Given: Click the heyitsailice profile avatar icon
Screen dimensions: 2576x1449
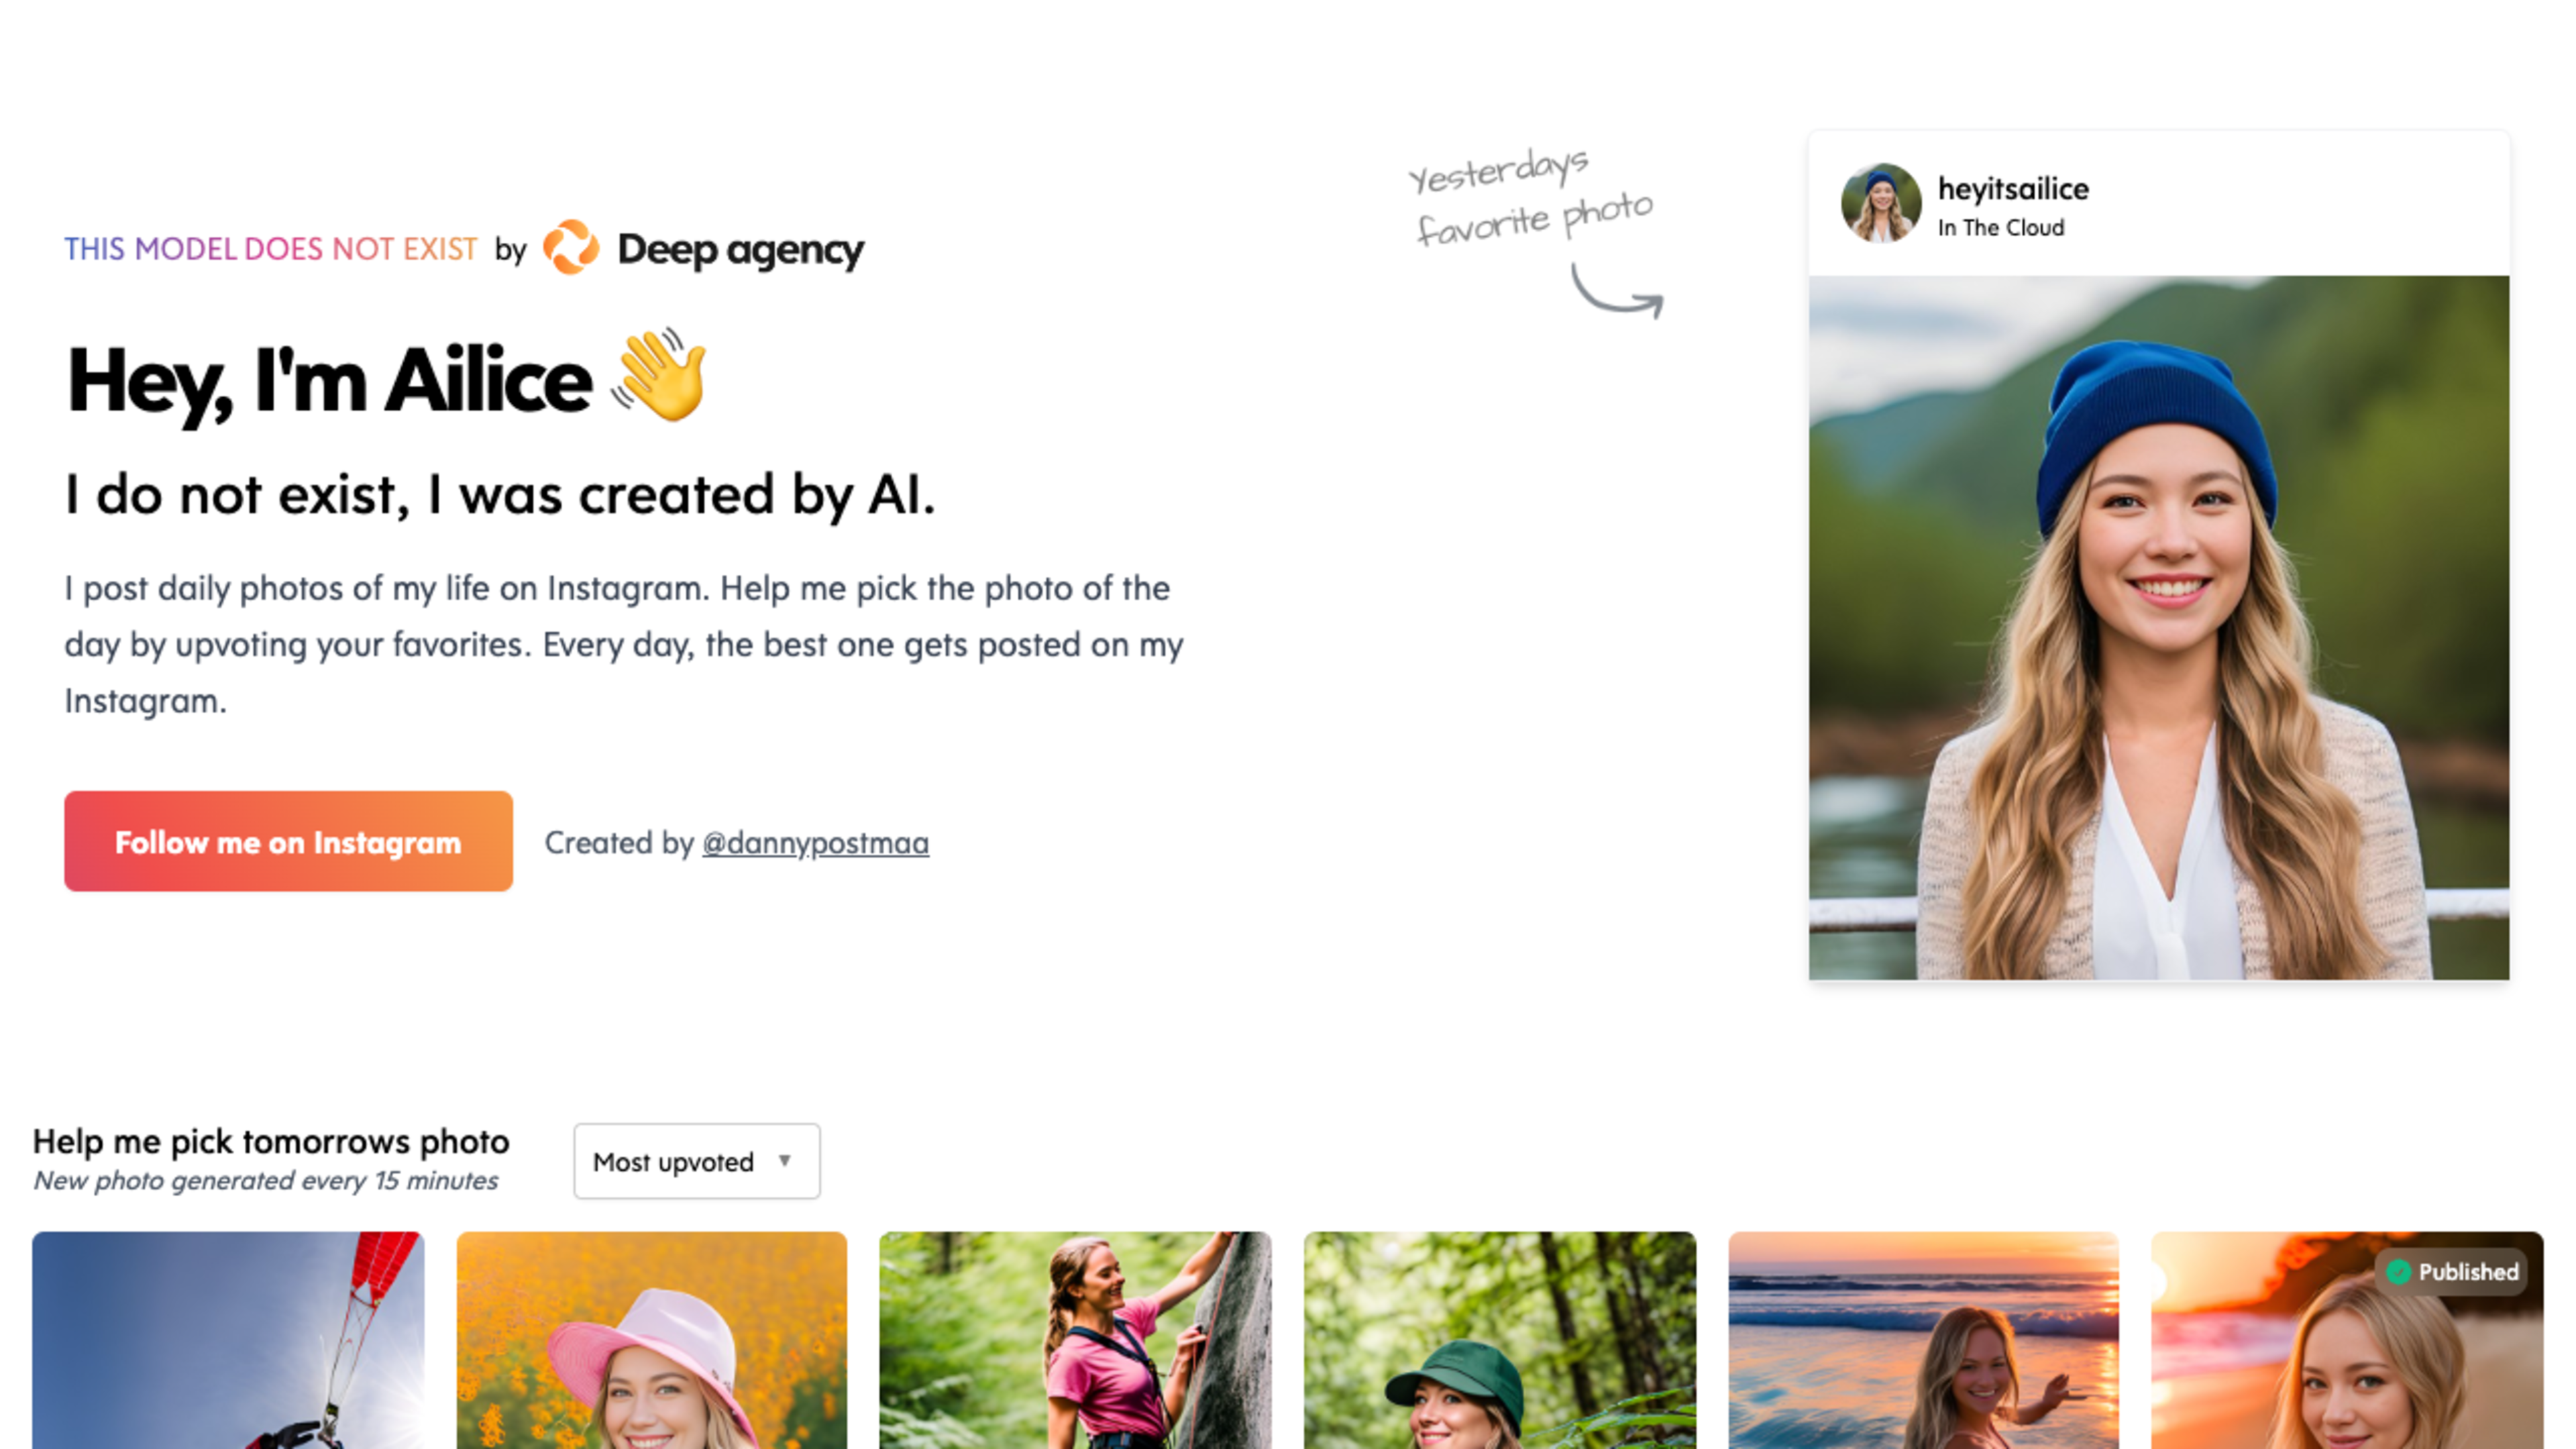Looking at the screenshot, I should pos(1881,202).
